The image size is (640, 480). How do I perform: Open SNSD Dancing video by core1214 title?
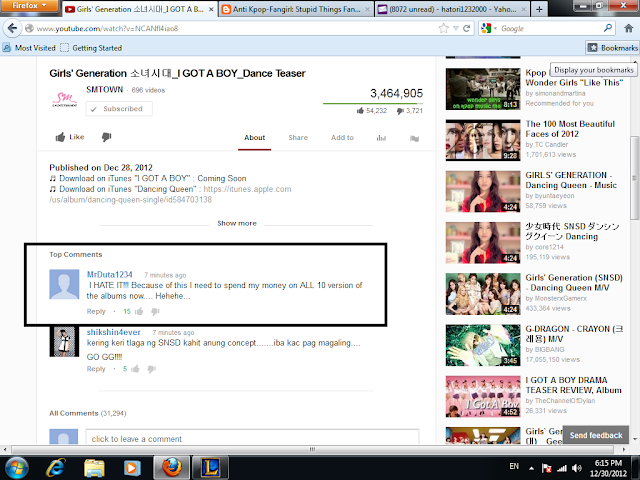tap(572, 231)
